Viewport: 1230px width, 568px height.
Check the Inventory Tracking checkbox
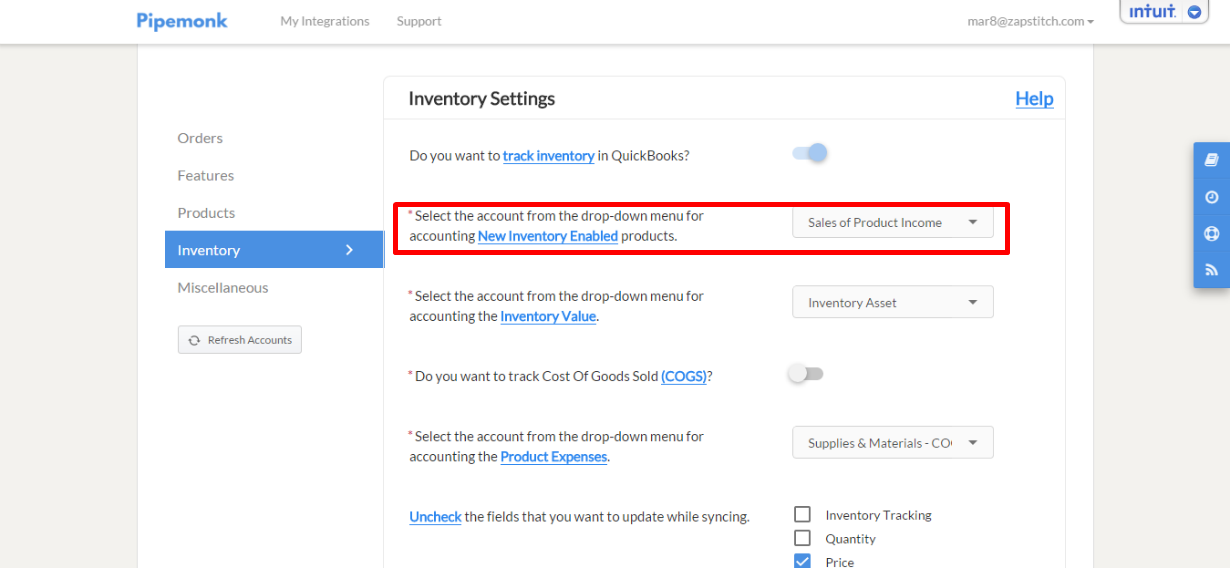click(802, 514)
